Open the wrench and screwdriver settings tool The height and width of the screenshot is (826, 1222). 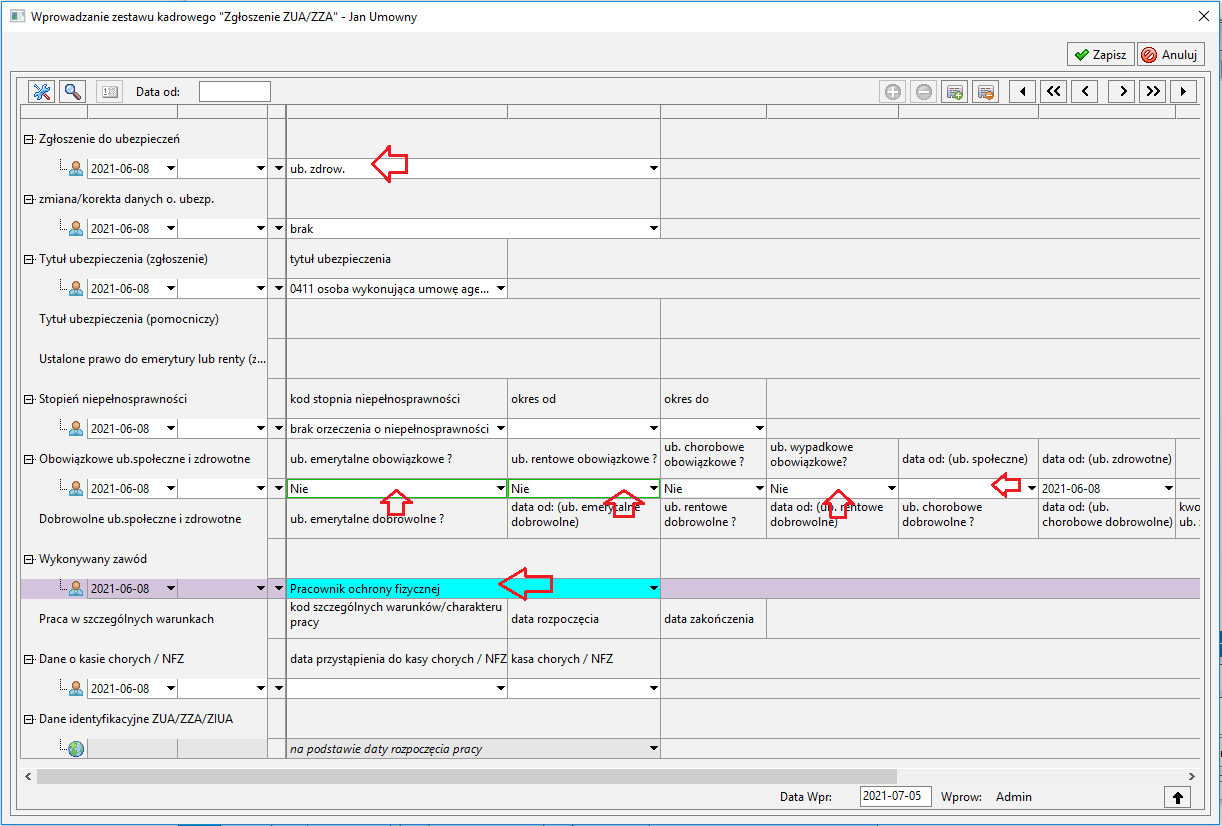[42, 92]
